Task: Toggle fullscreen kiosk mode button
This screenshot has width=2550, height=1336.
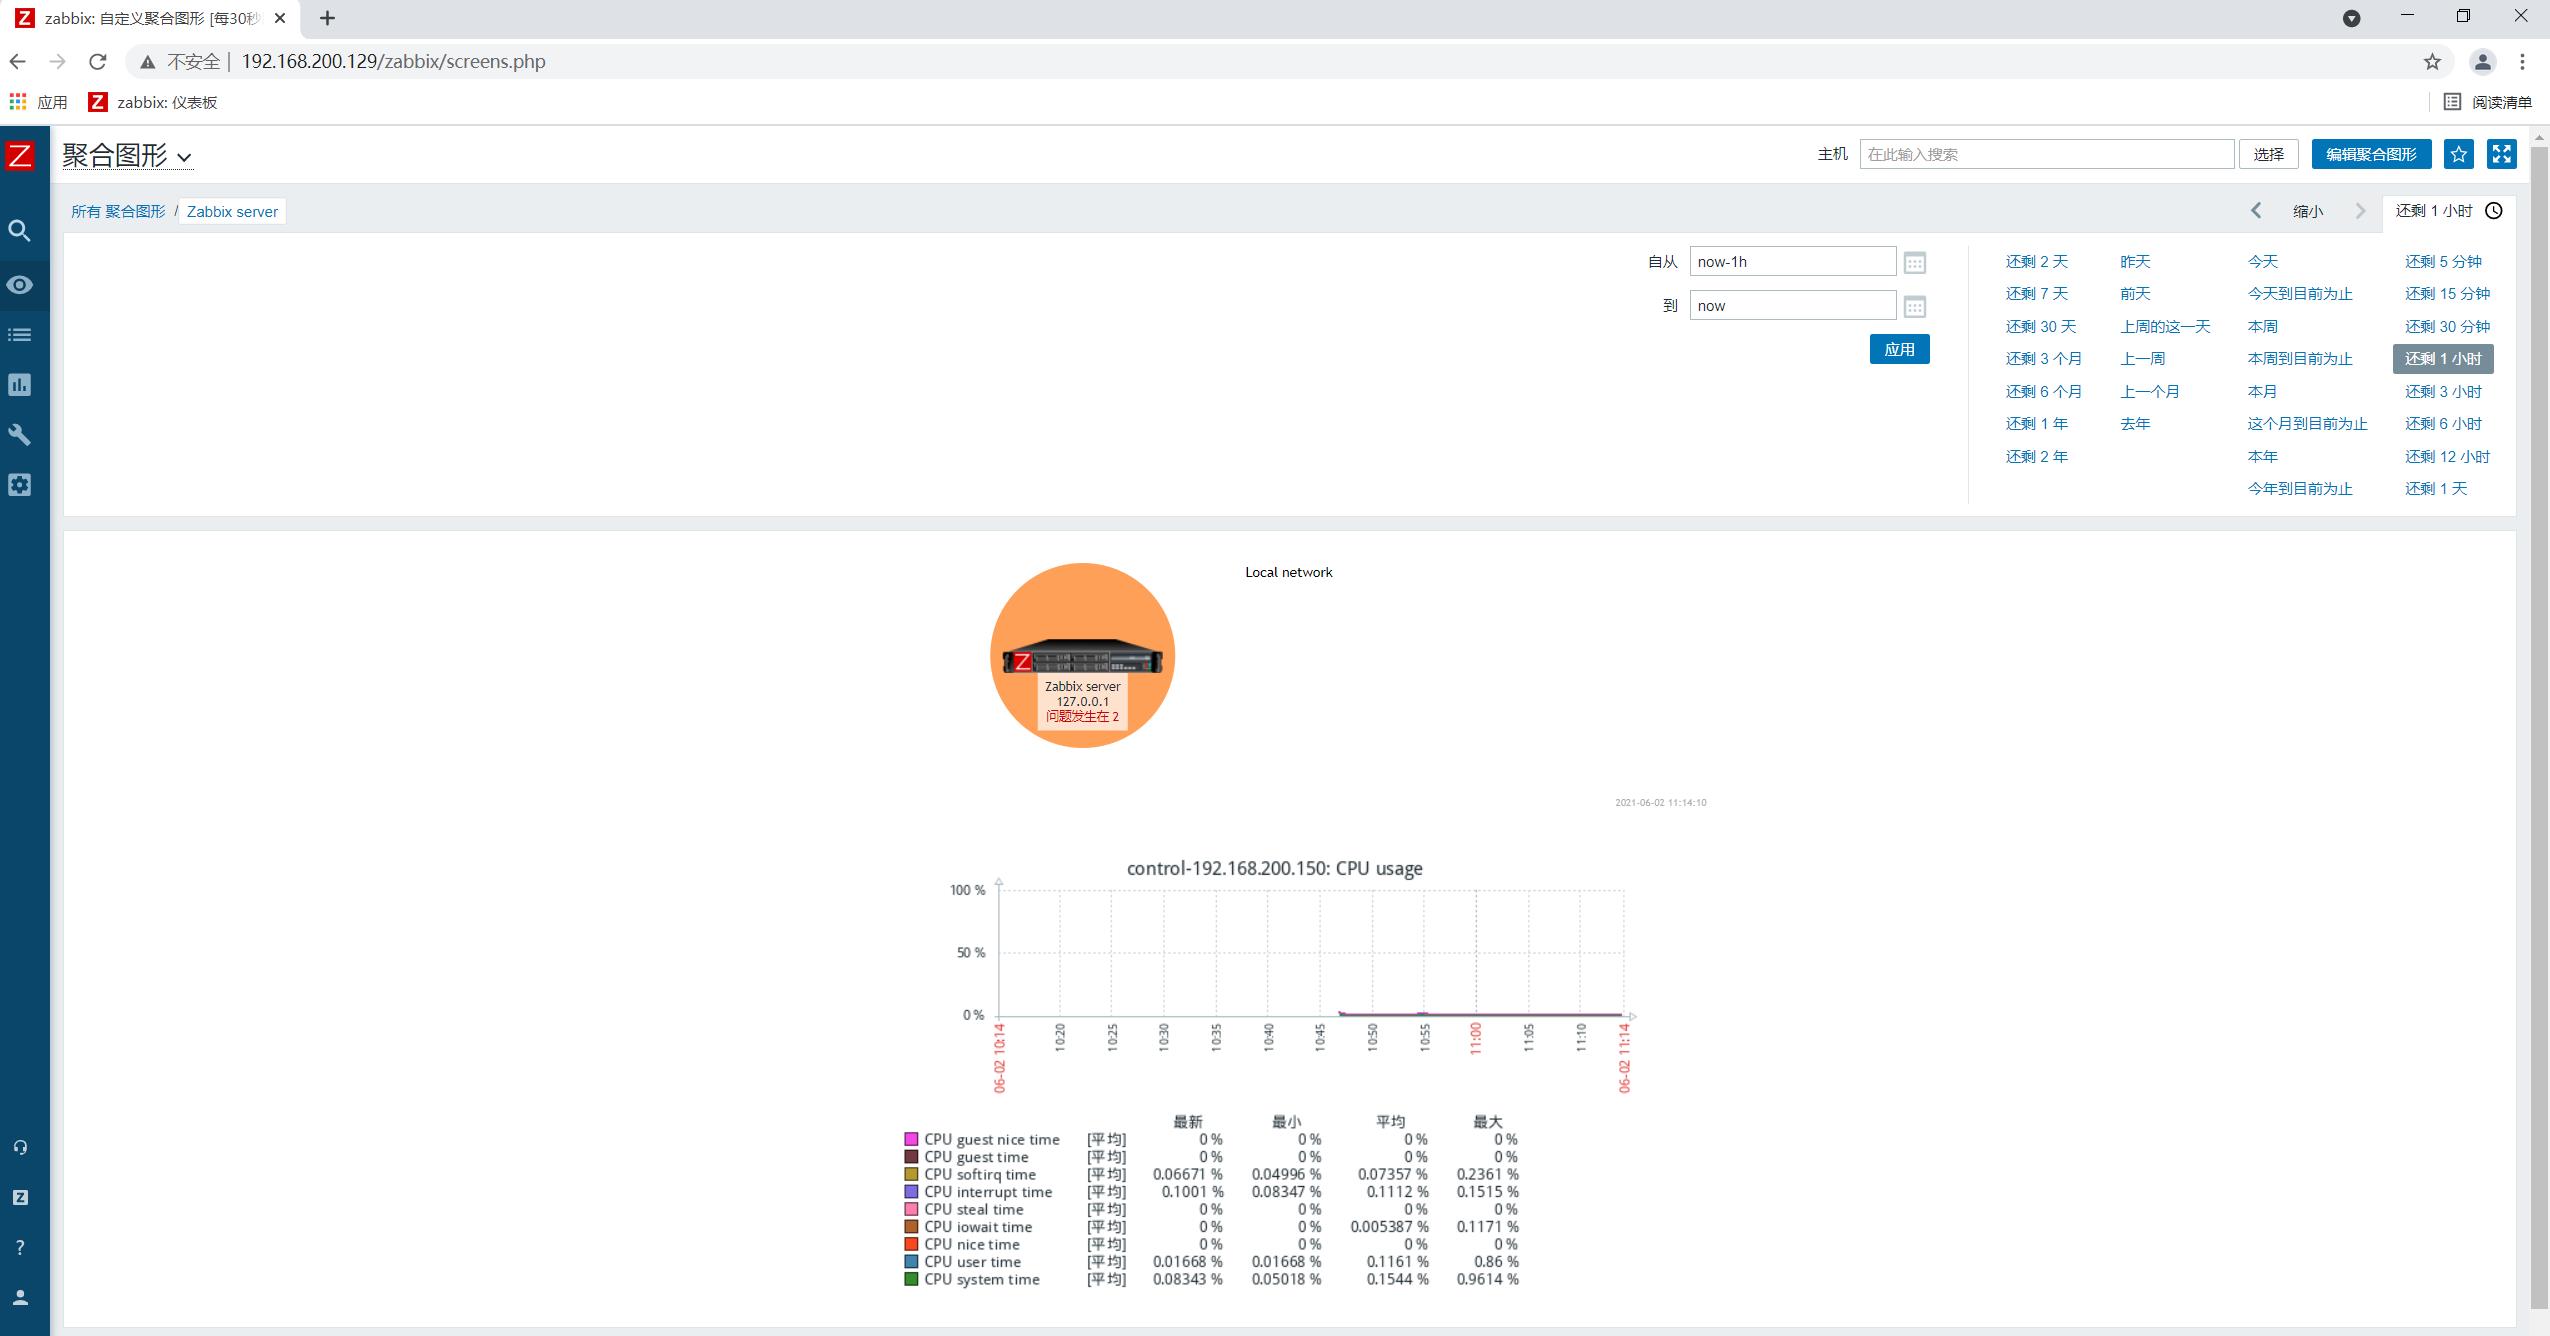Action: point(2501,154)
